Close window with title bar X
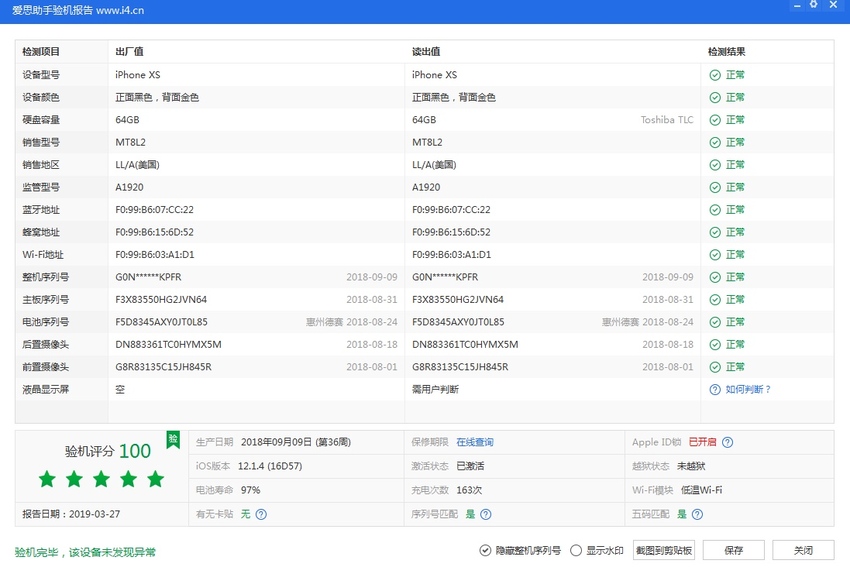 [x=833, y=5]
